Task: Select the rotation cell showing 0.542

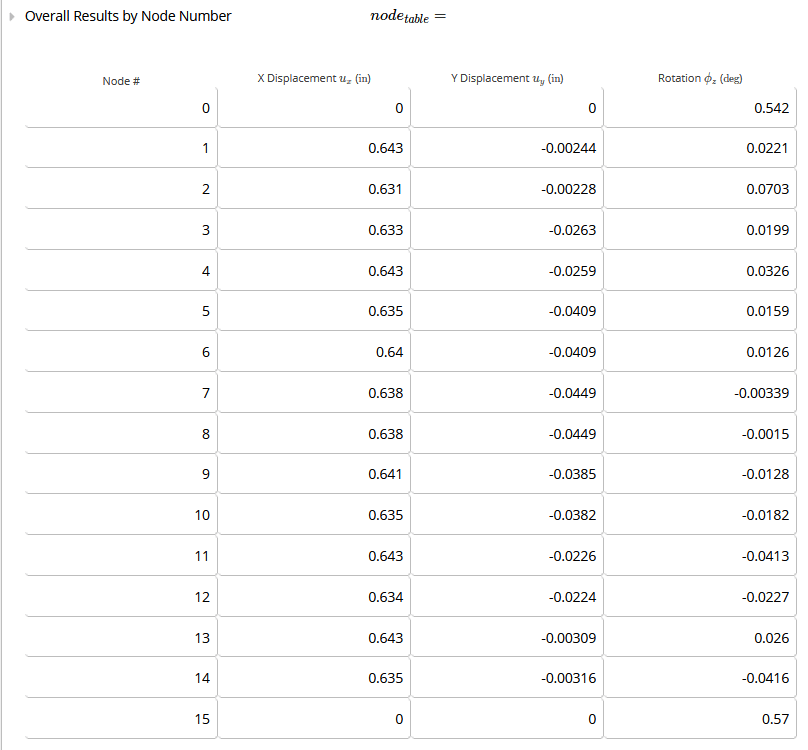Action: pos(700,108)
